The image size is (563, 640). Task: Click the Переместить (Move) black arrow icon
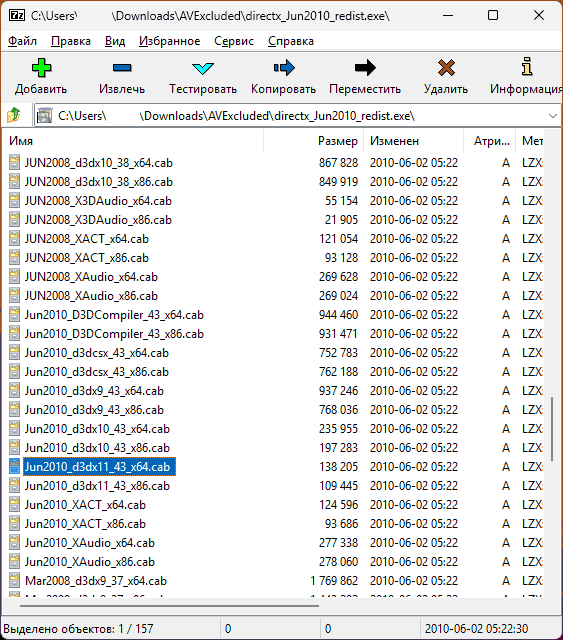(365, 68)
